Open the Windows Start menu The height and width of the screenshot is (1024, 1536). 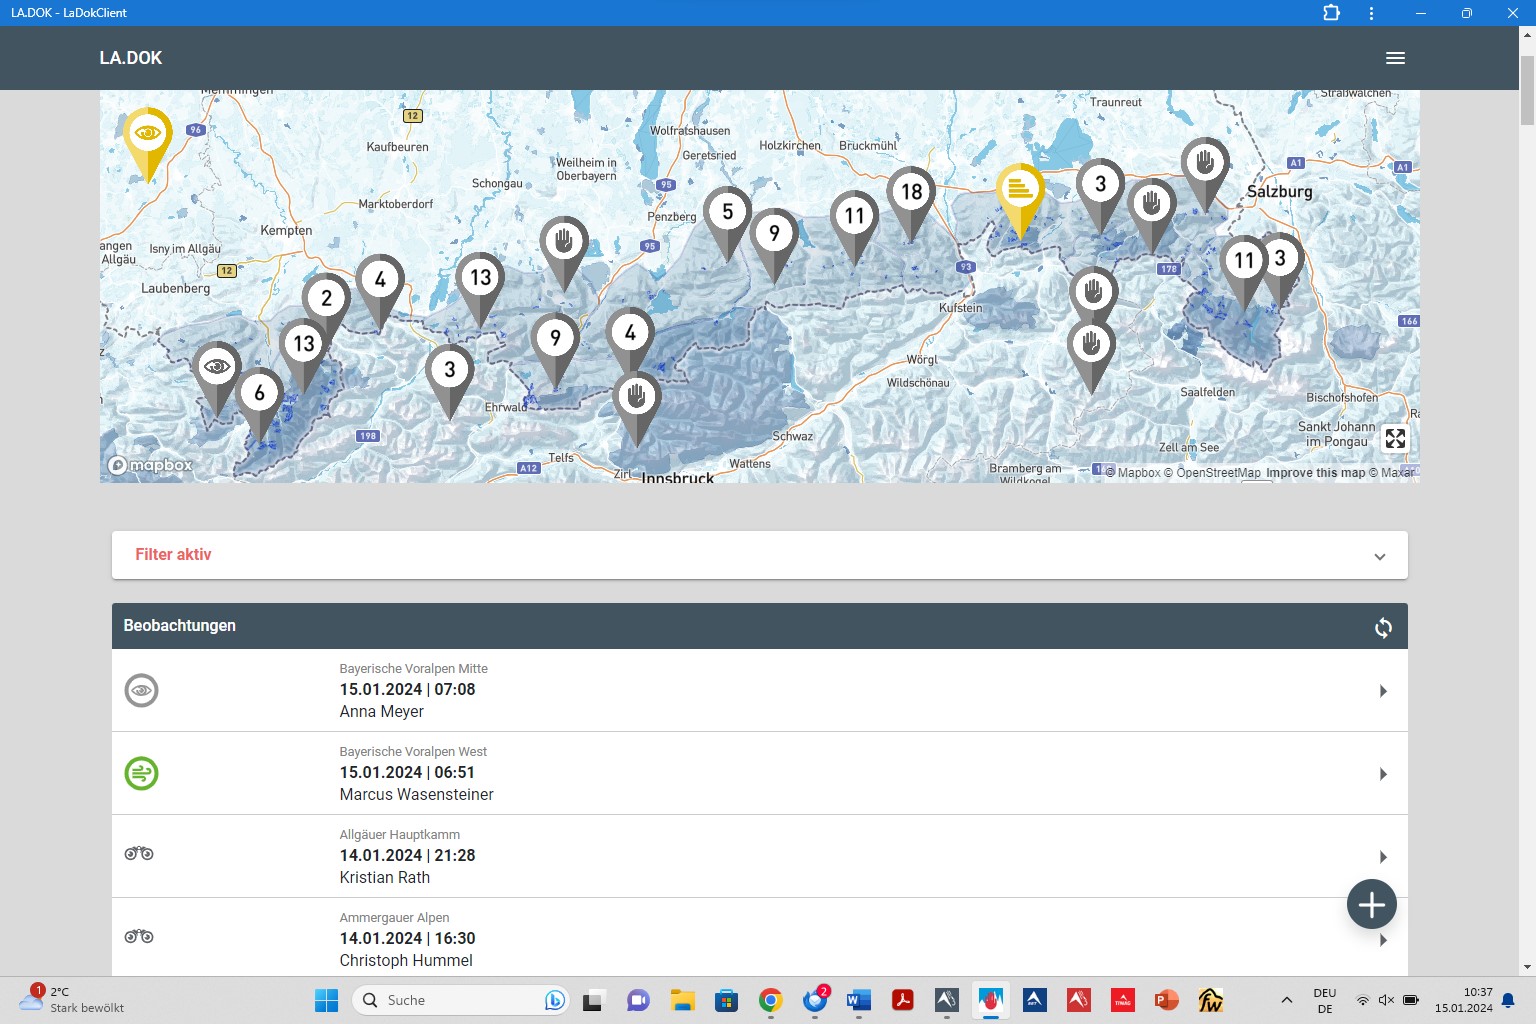[x=326, y=1000]
